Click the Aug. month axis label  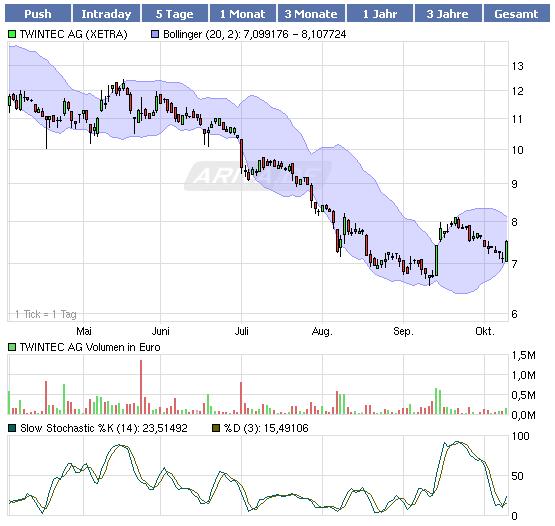pos(322,331)
